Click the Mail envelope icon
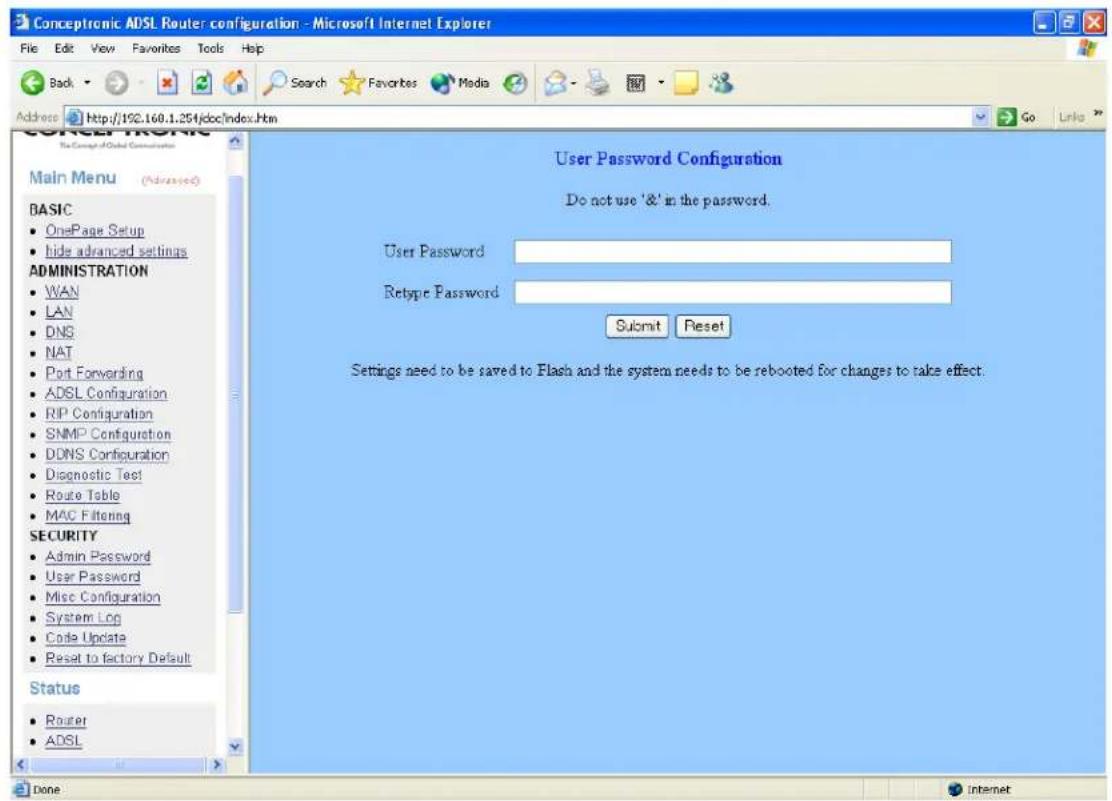Viewport: 1112px width, 801px height. [x=555, y=84]
